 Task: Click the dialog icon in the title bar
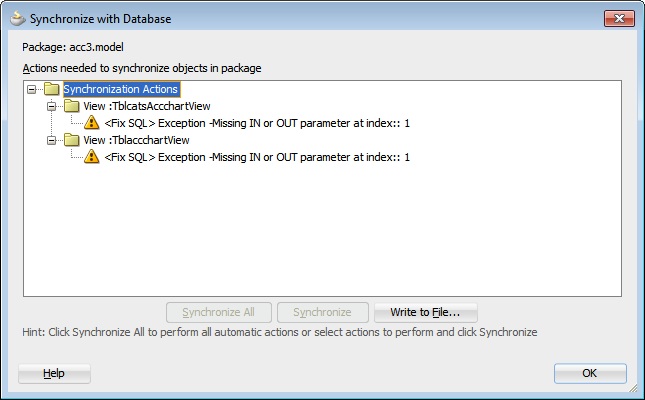[x=16, y=18]
